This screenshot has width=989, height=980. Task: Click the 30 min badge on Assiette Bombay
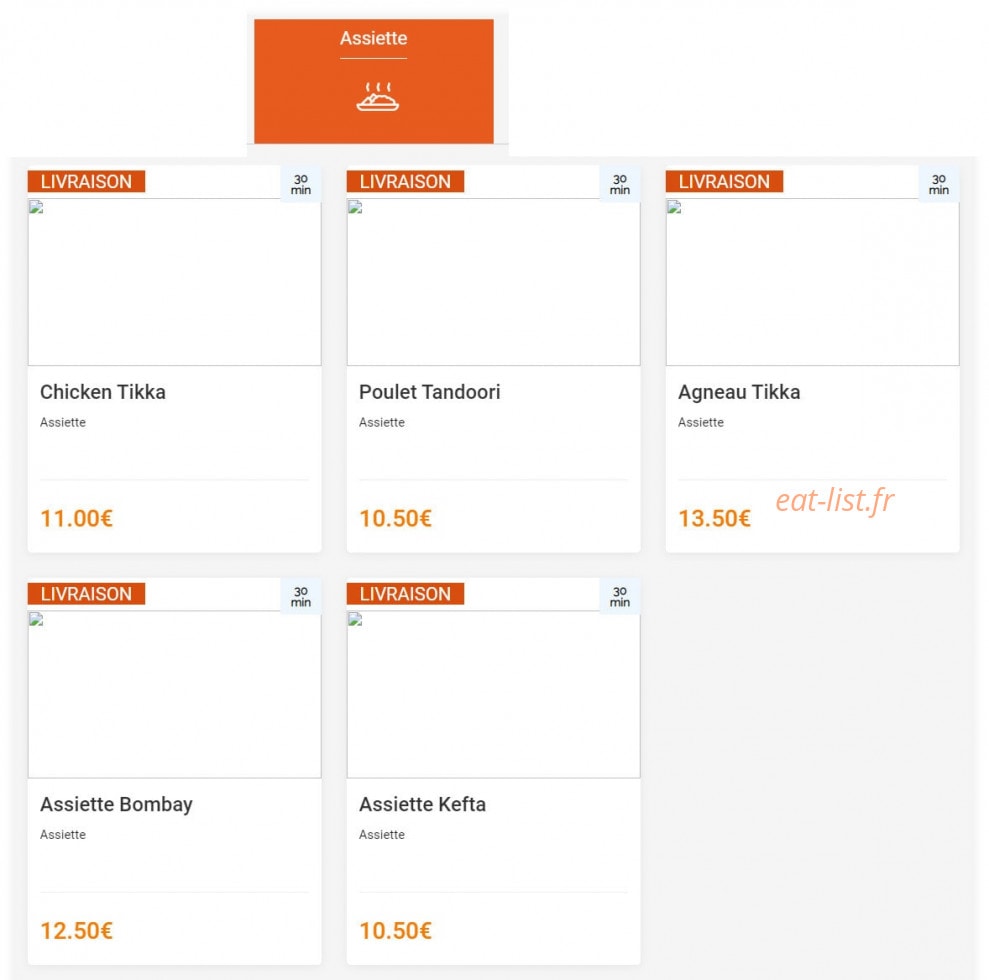pyautogui.click(x=301, y=597)
